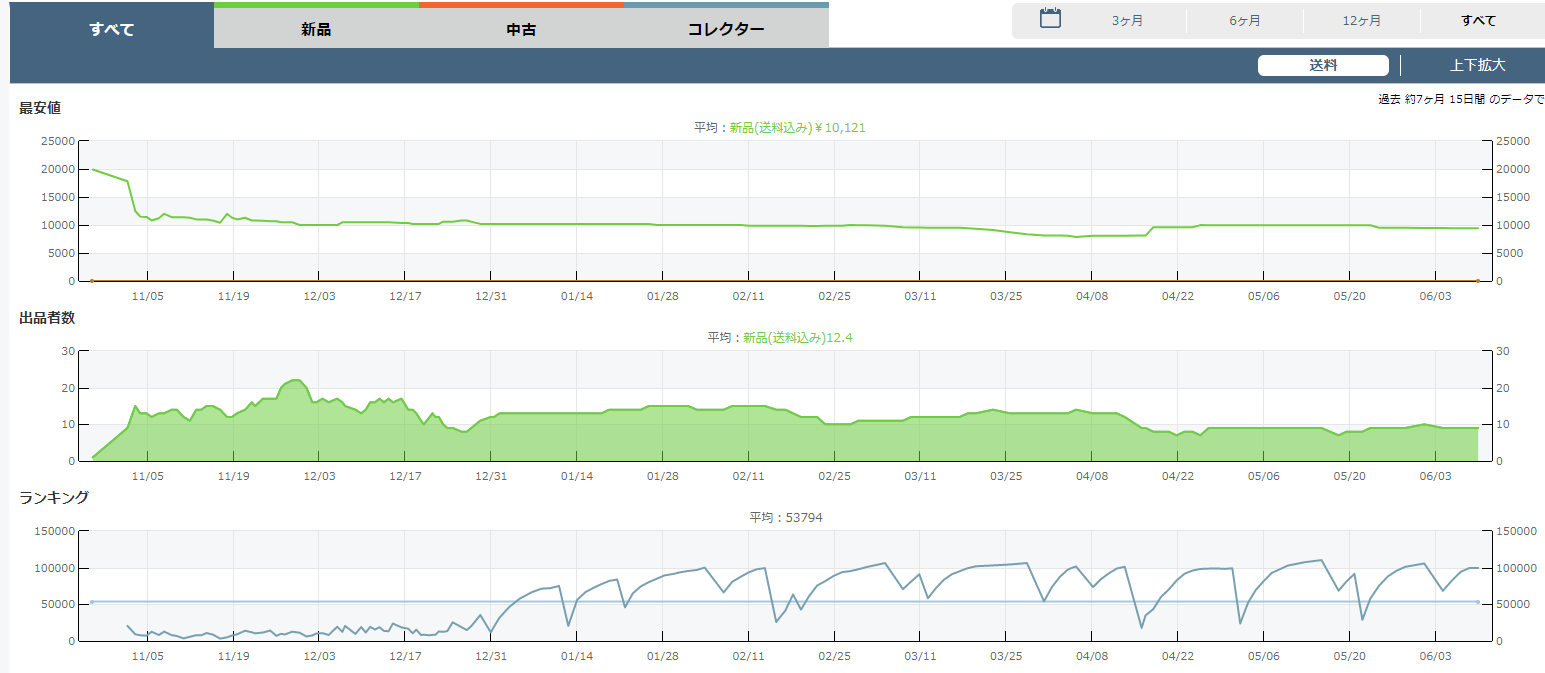1545x673 pixels.
Task: Click the calendar icon beside period options
Action: point(1050,18)
